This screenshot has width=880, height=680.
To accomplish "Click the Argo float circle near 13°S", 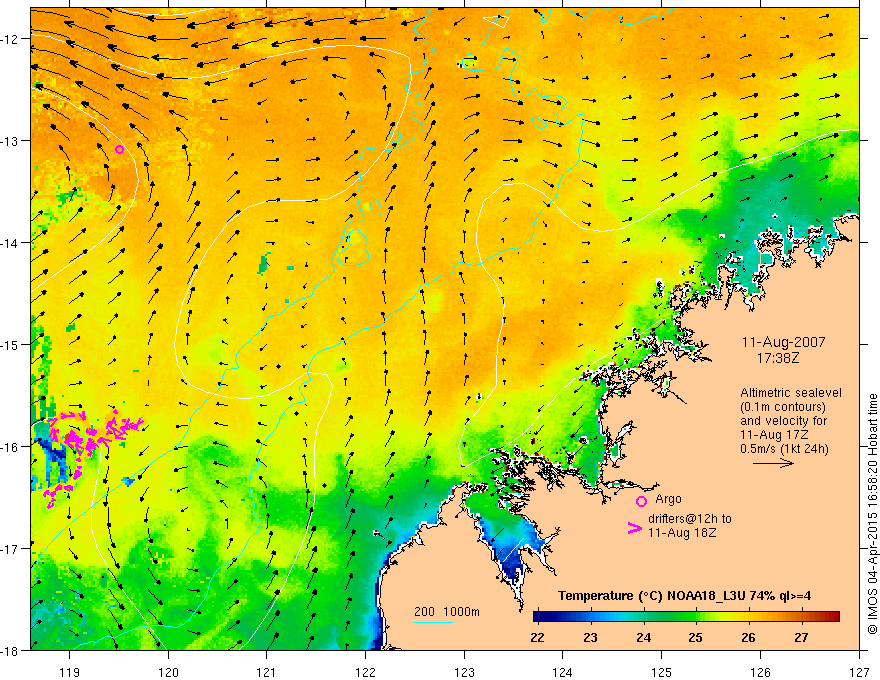I will 120,149.
